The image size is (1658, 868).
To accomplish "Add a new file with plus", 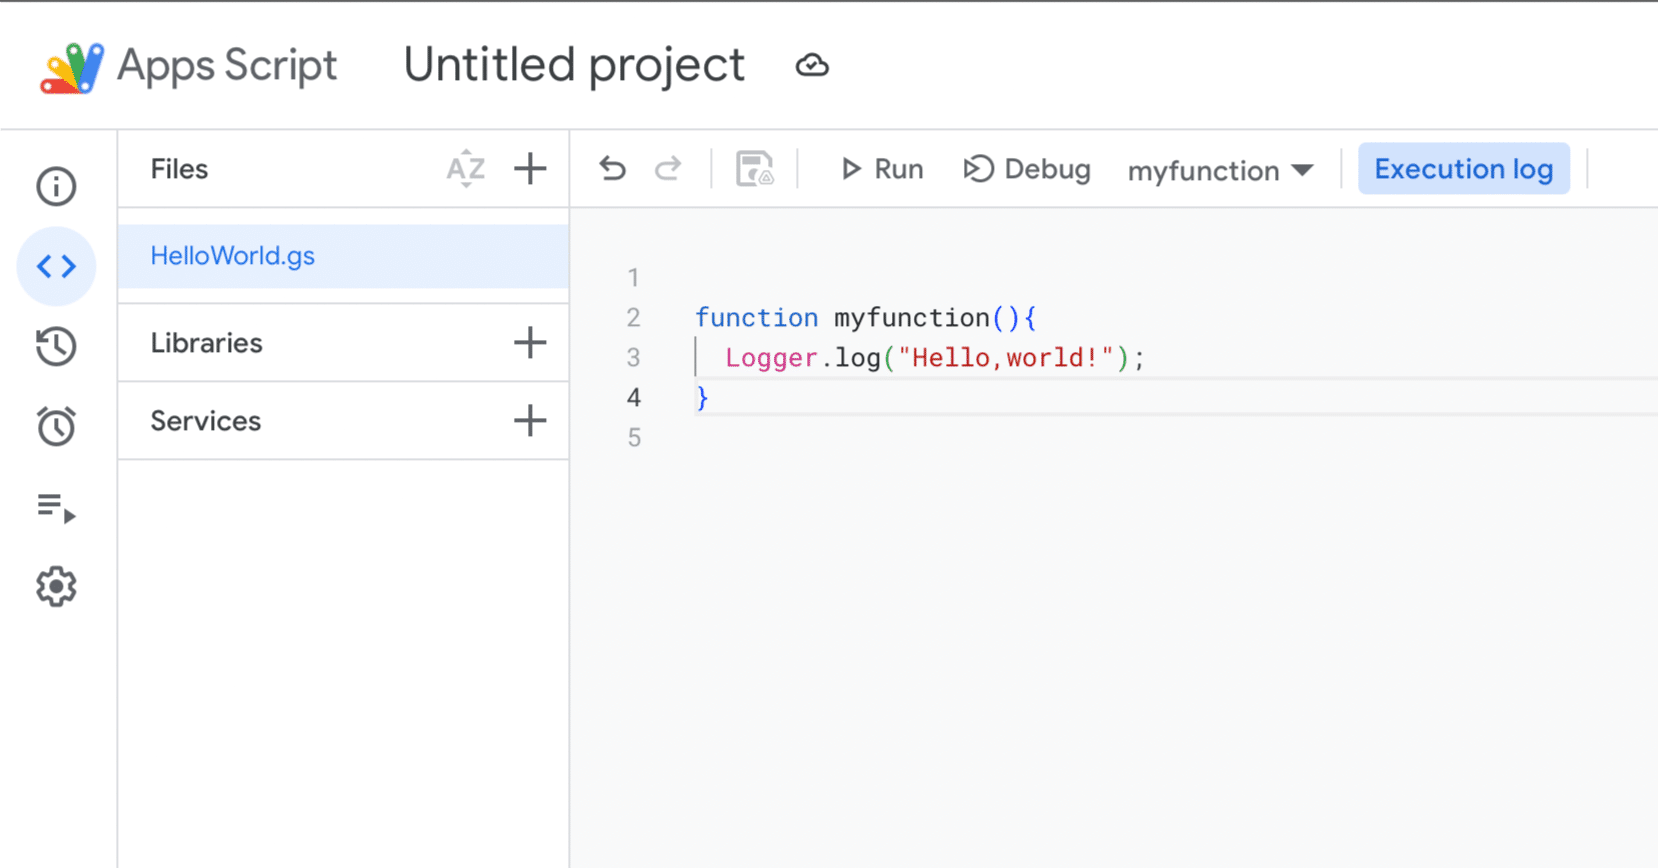I will click(x=530, y=169).
